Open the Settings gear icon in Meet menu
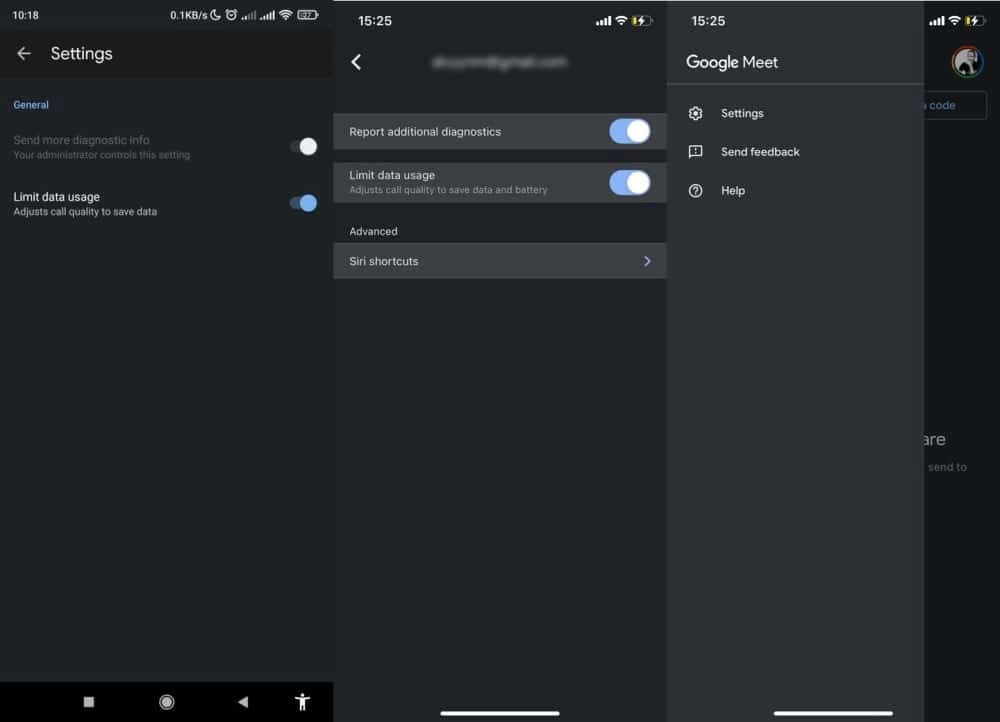 (695, 113)
